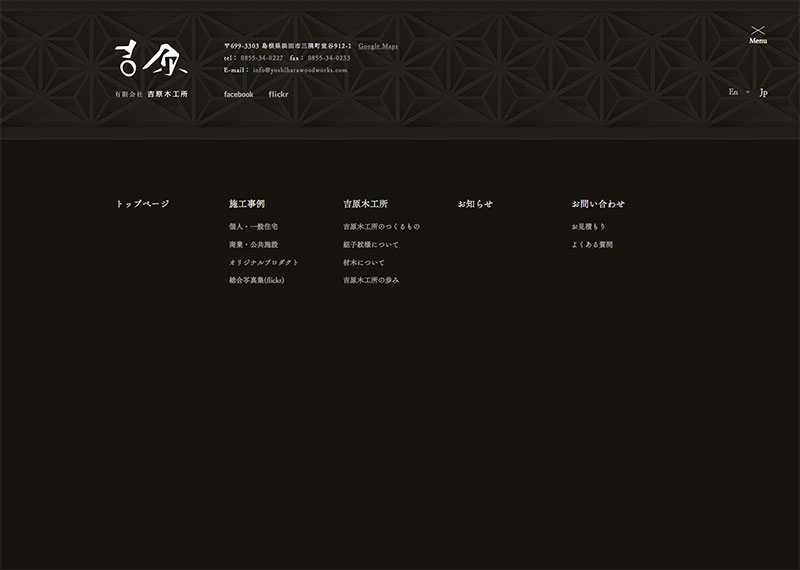Image resolution: width=800 pixels, height=570 pixels.
Task: Open the 吉原木工所 heading in the menu
Action: (365, 204)
